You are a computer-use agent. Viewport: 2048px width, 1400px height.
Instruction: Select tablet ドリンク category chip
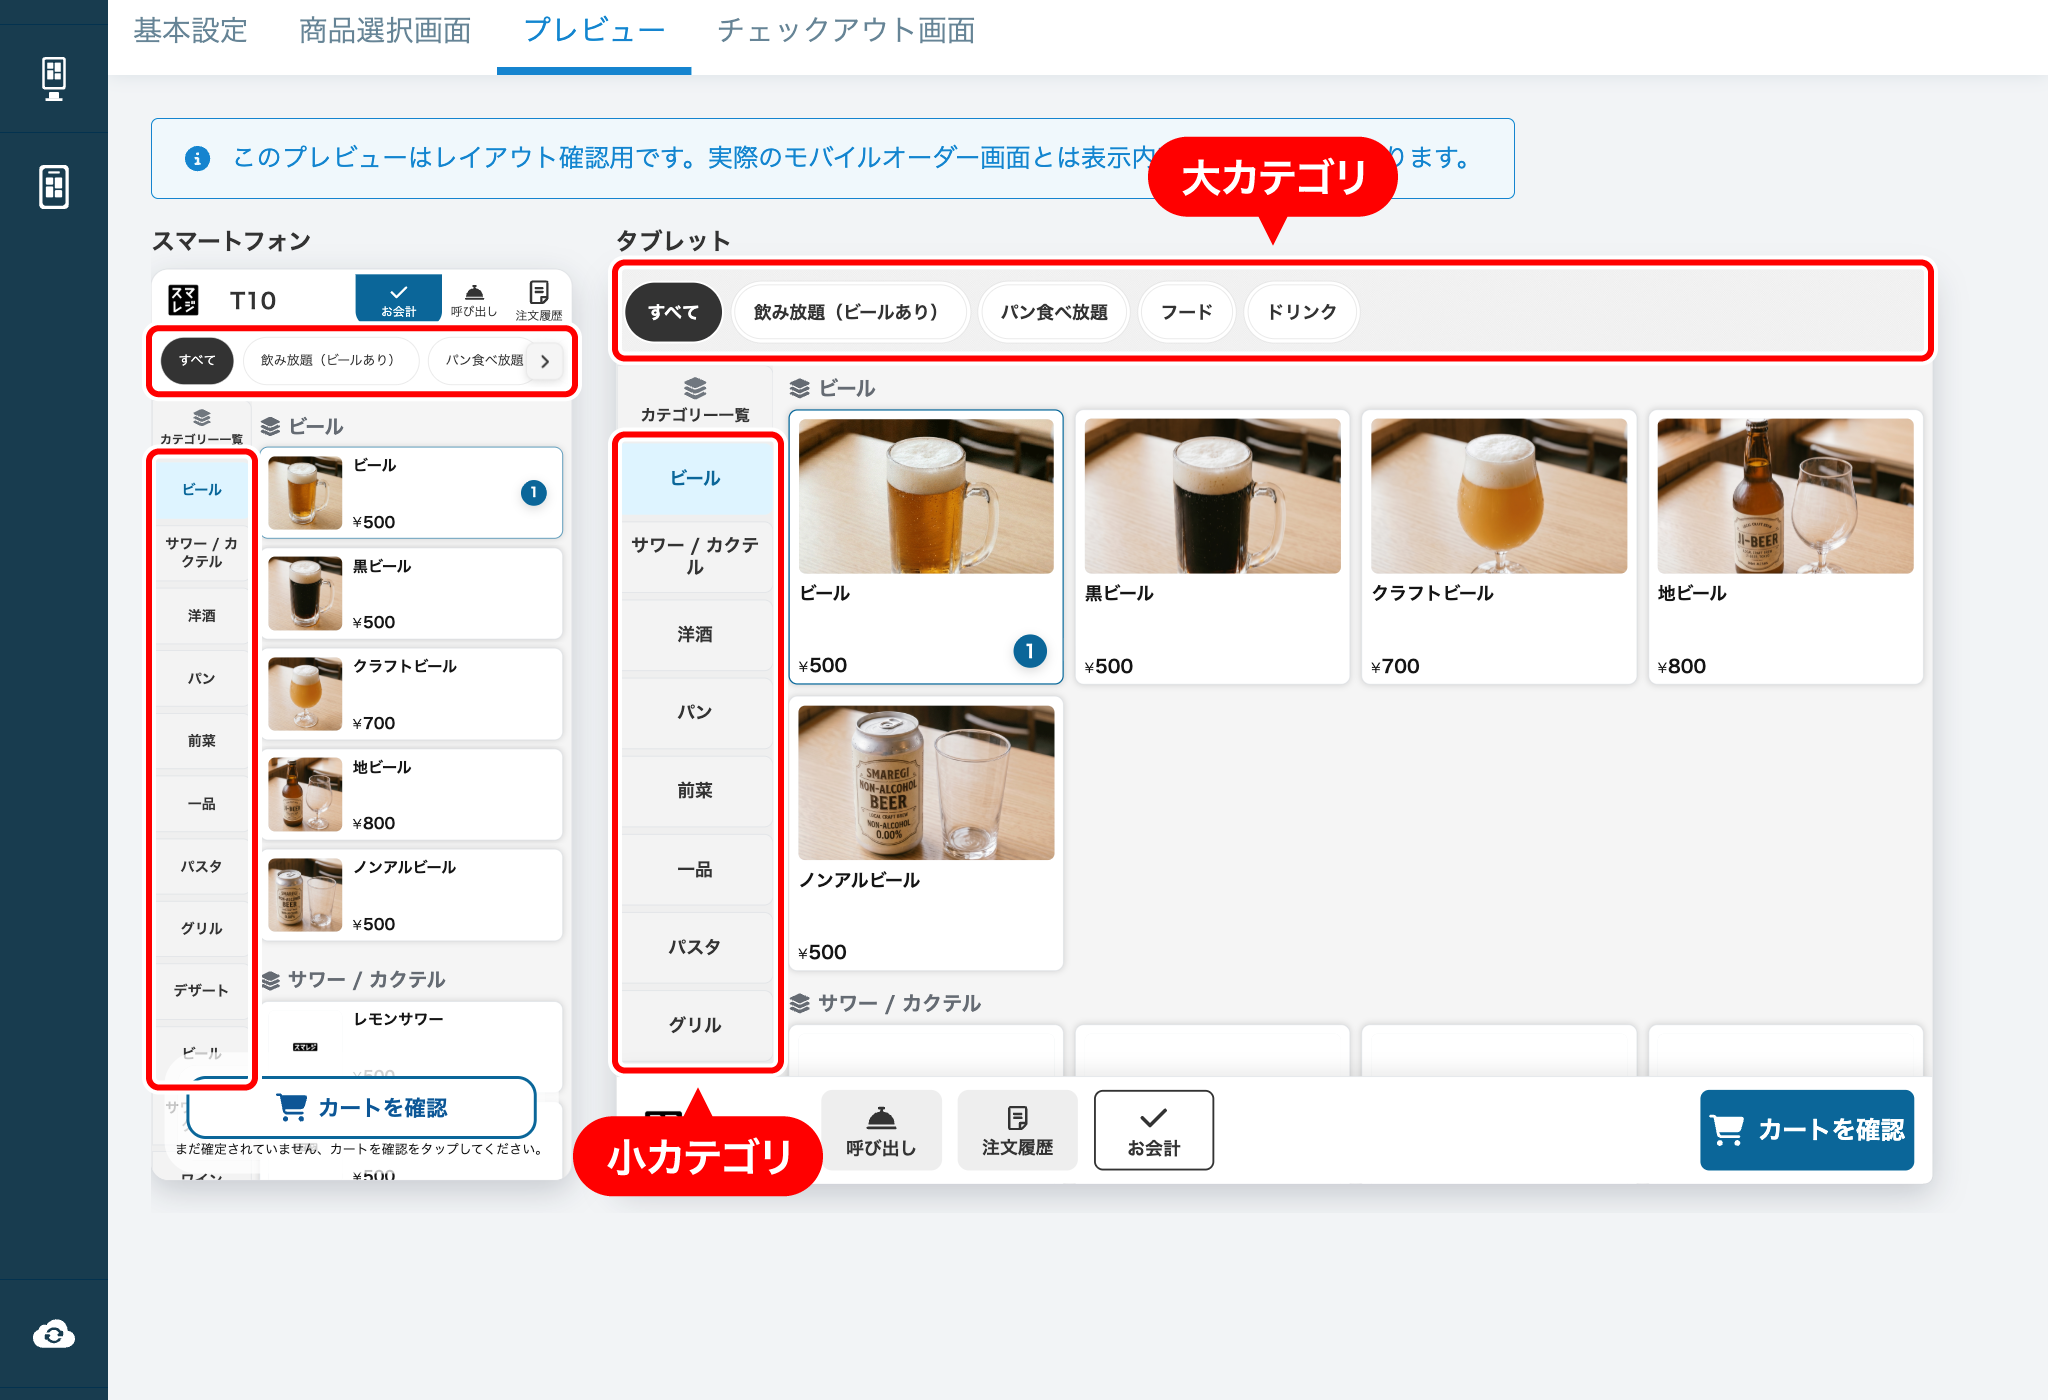click(1301, 312)
